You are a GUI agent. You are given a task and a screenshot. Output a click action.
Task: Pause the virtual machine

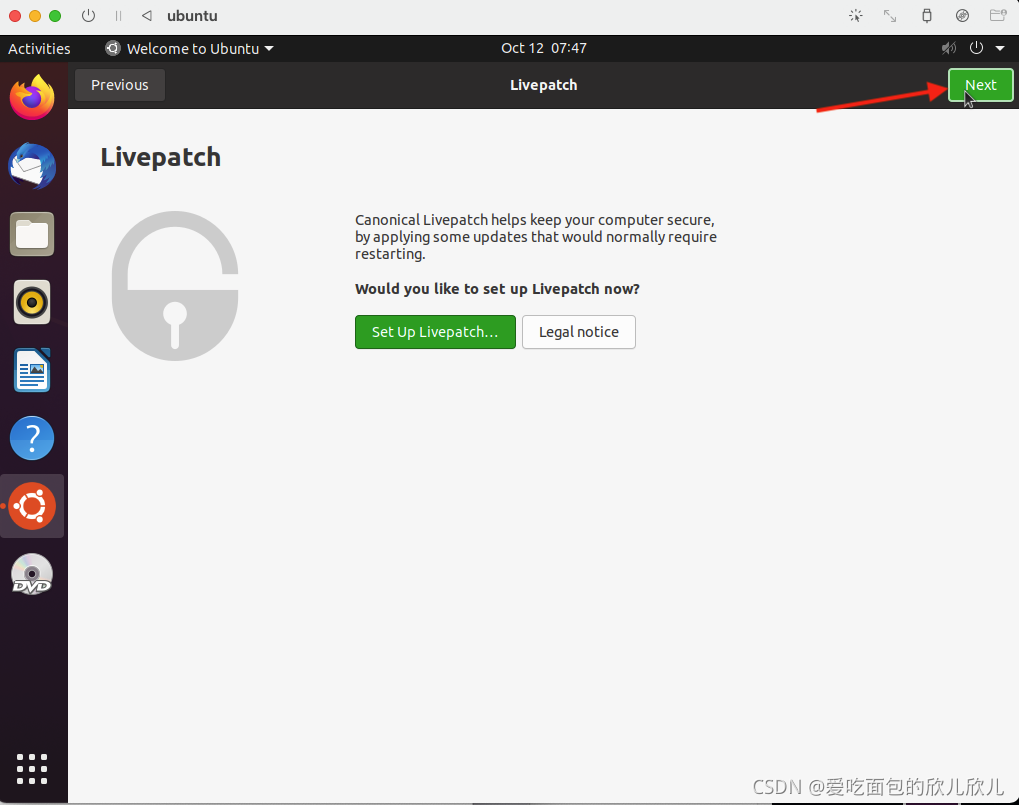coord(118,16)
